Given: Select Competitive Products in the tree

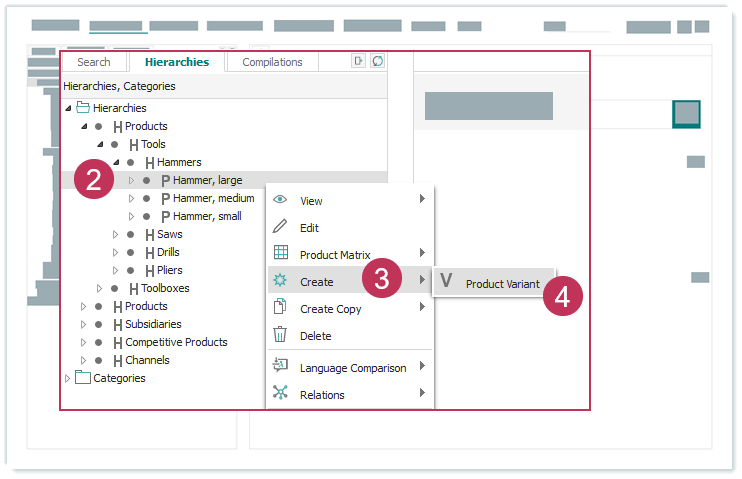Looking at the screenshot, I should click(175, 342).
